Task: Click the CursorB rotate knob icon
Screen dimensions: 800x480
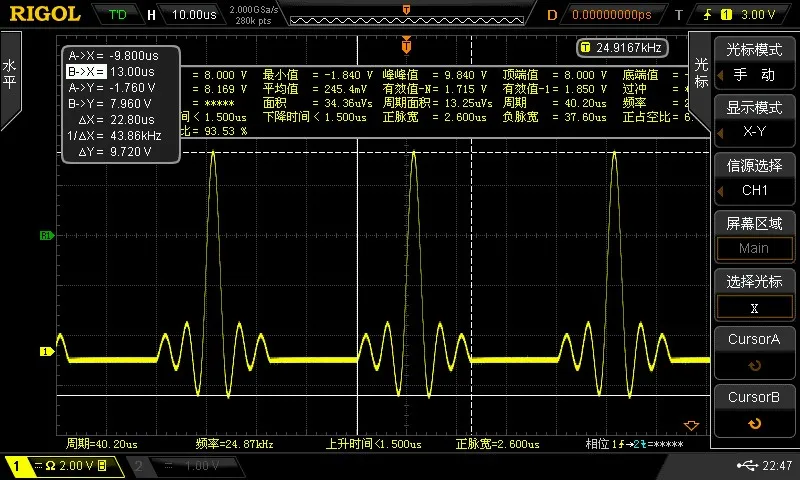Action: (x=755, y=423)
